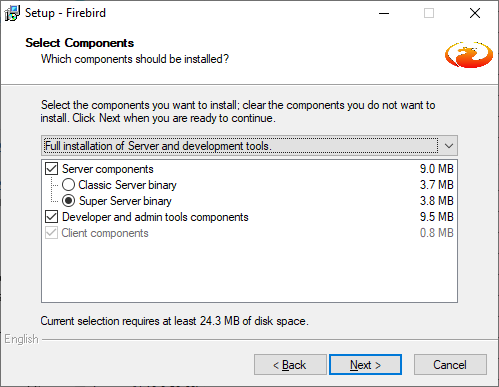Image resolution: width=499 pixels, height=387 pixels.
Task: Close the Setup - Firebird window
Action: coord(475,13)
